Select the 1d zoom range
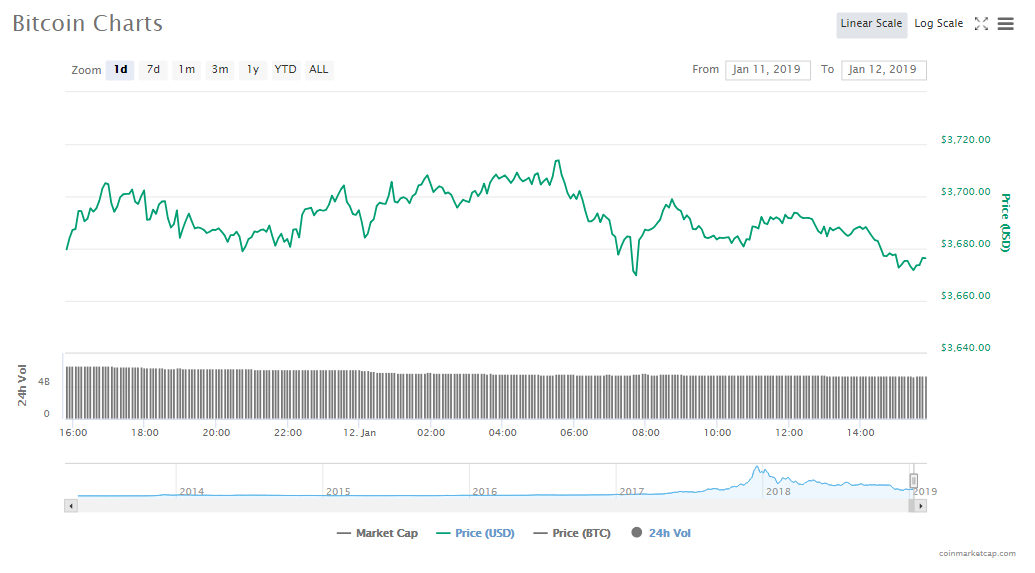Image resolution: width=1035 pixels, height=573 pixels. tap(120, 70)
